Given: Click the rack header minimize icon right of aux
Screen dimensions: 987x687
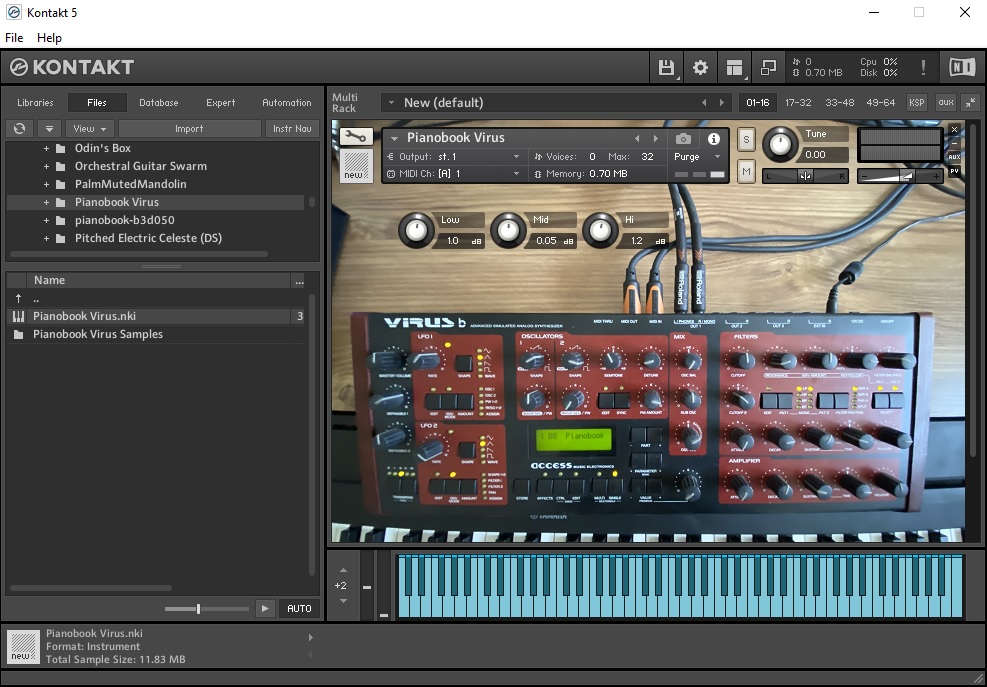Looking at the screenshot, I should [971, 103].
